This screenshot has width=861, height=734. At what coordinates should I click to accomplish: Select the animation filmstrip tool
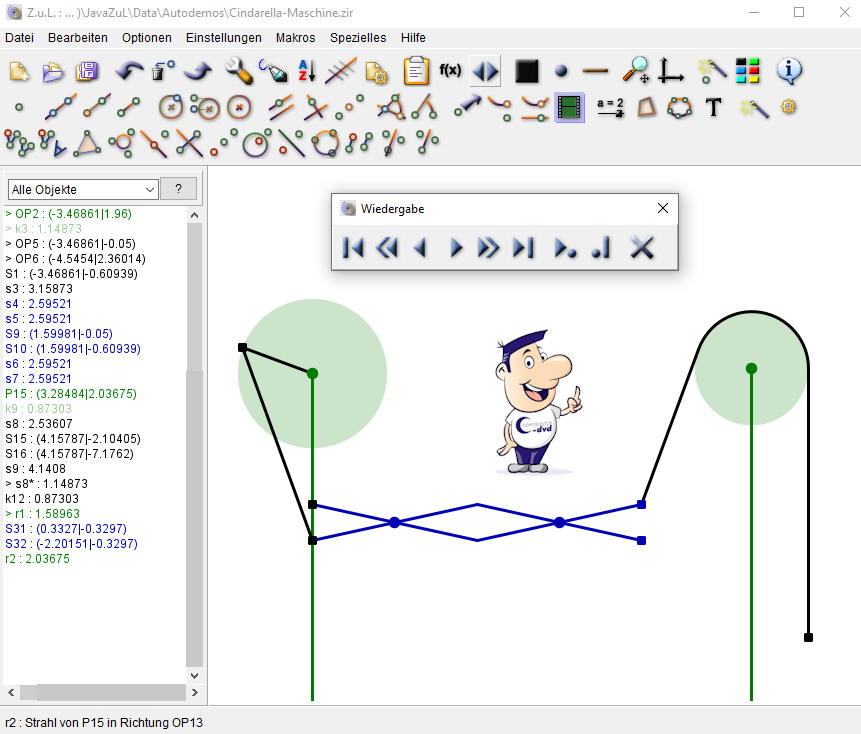tap(570, 107)
